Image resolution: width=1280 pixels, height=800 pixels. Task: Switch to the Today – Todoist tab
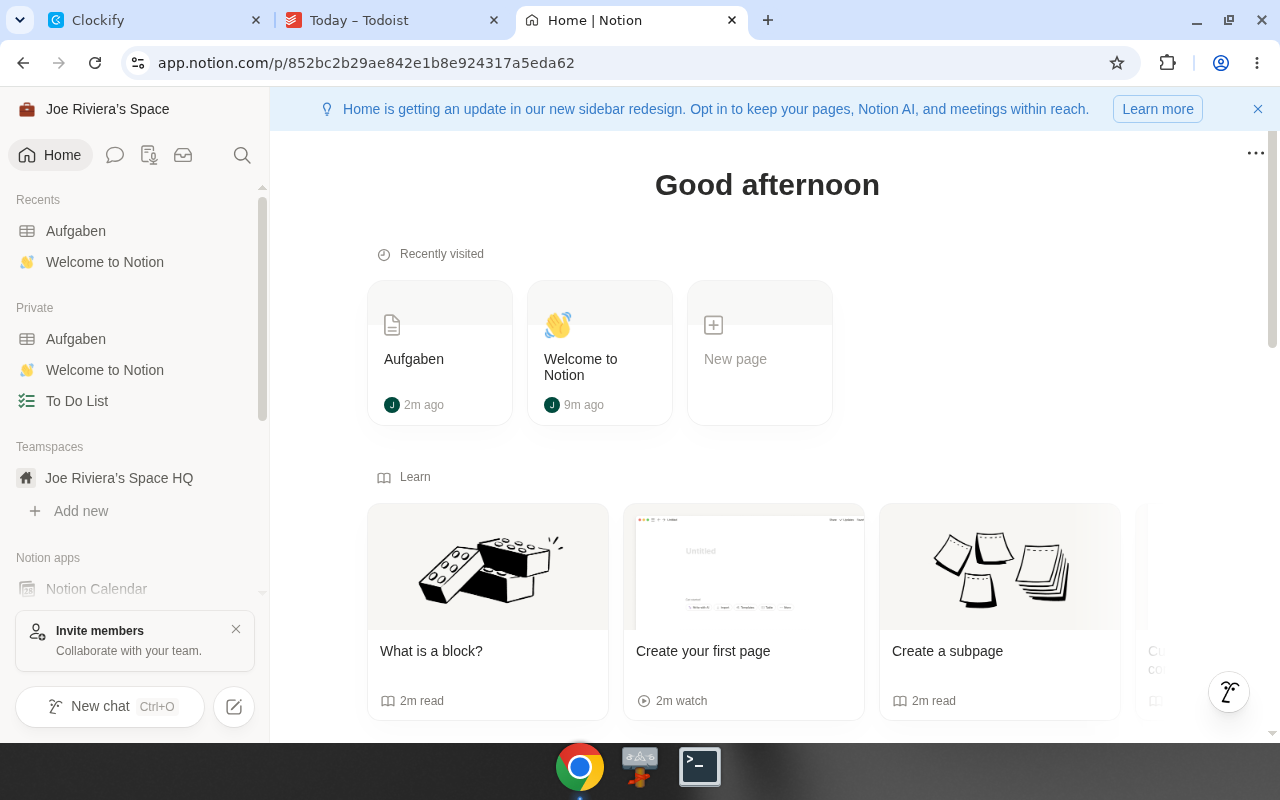click(393, 20)
